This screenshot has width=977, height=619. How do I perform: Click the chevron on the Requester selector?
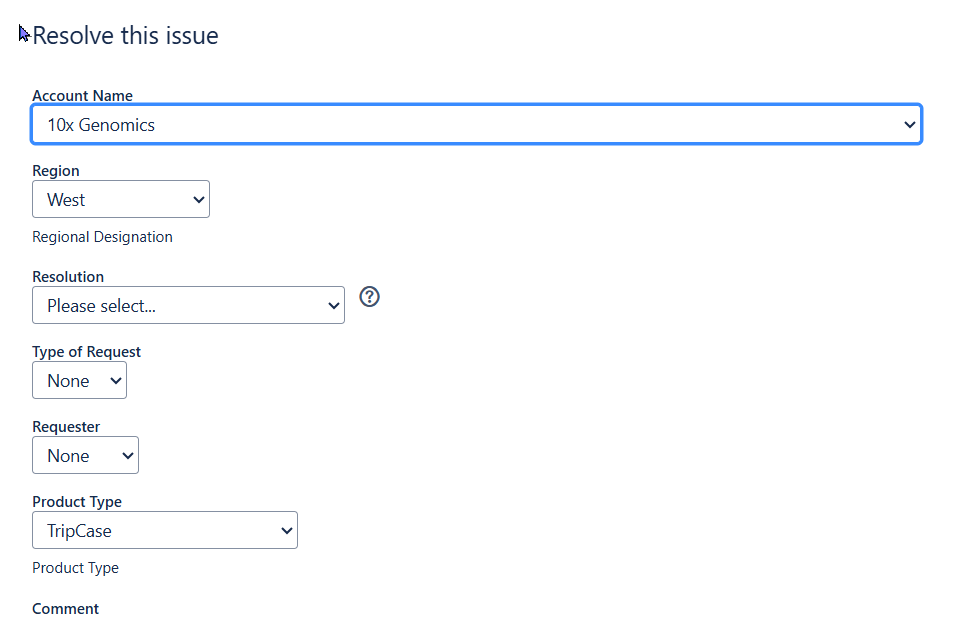pyautogui.click(x=126, y=455)
